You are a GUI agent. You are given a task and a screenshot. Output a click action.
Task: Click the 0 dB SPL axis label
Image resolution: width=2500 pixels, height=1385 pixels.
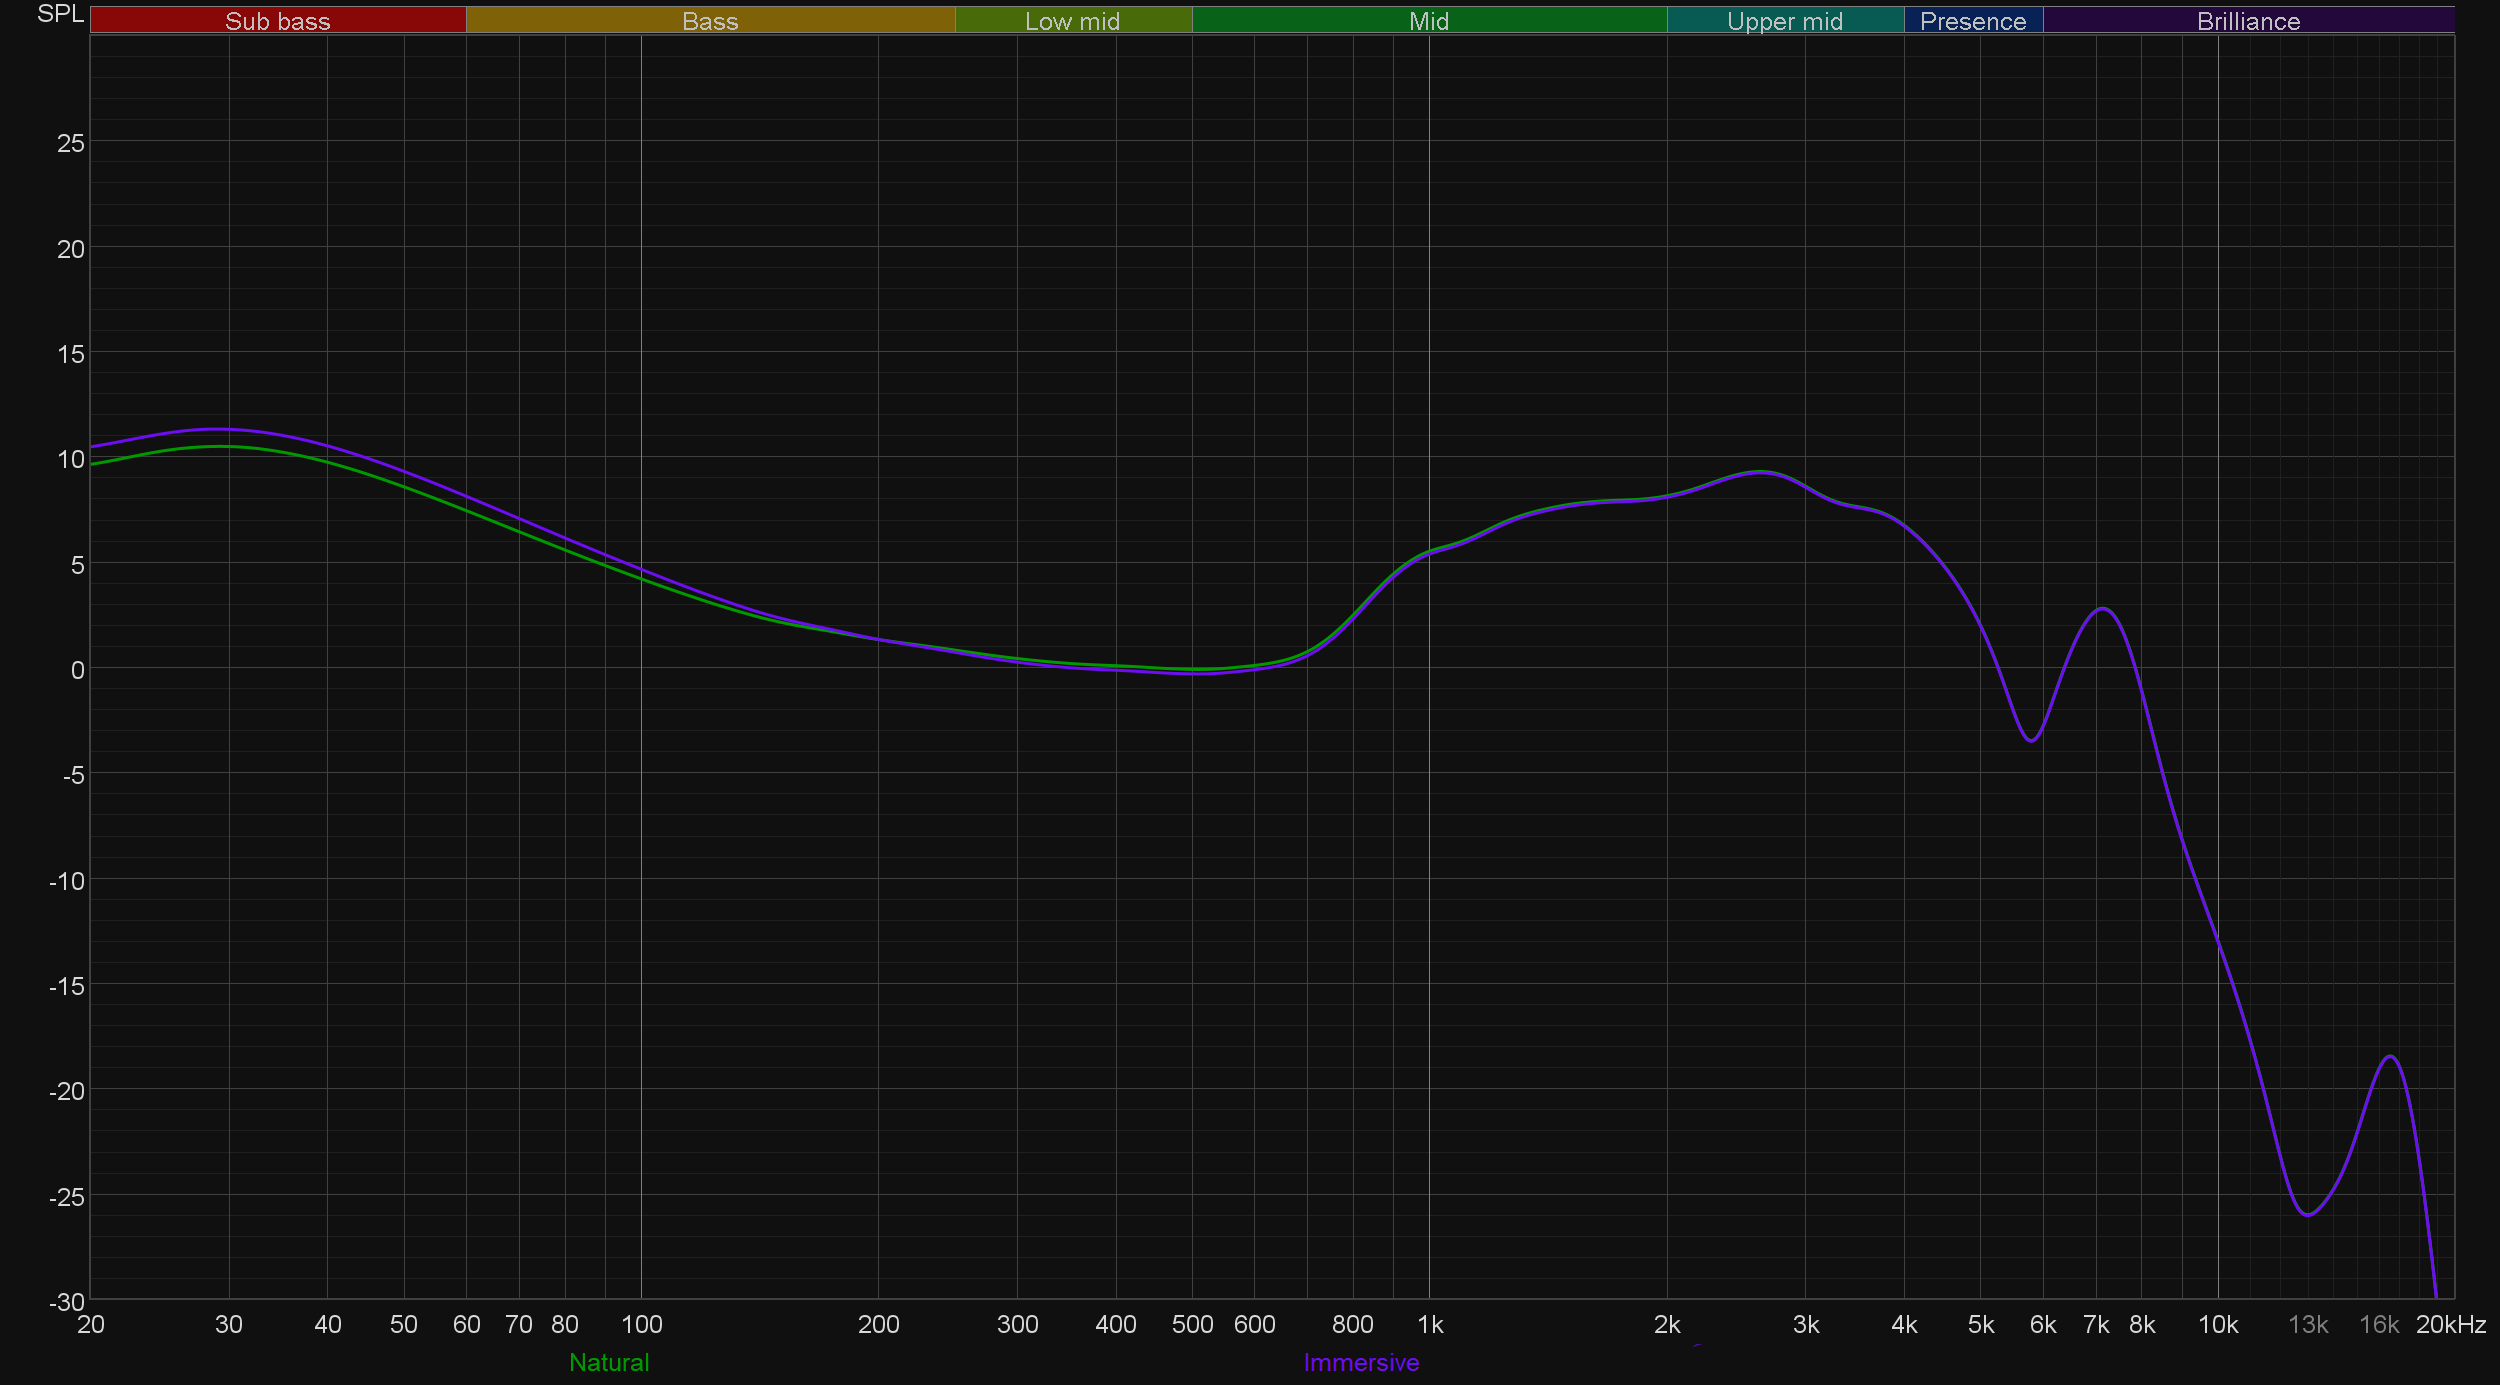click(77, 670)
